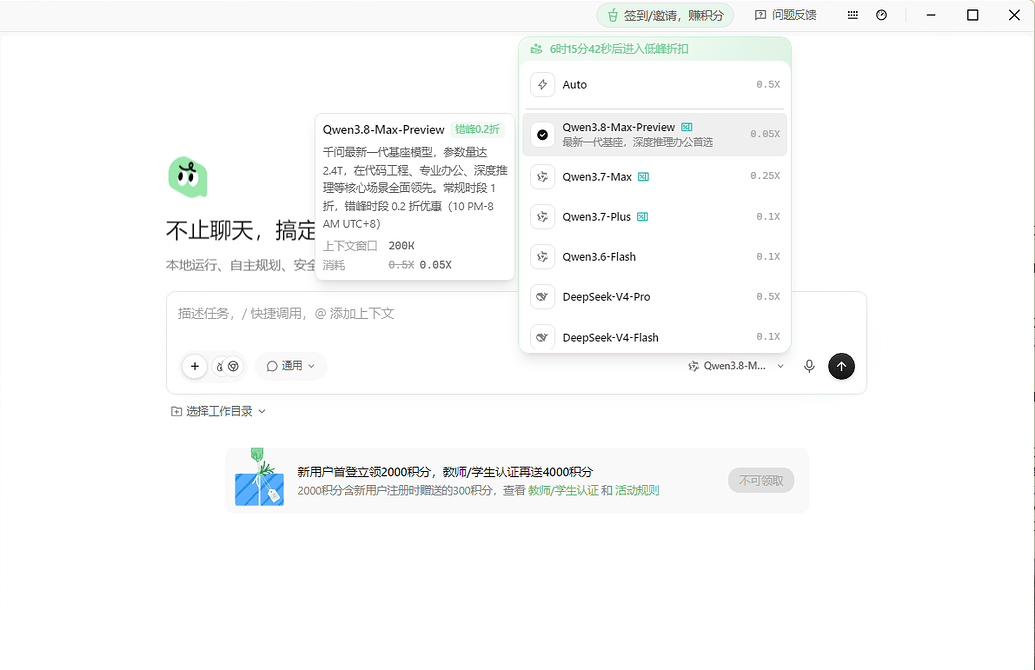This screenshot has width=1035, height=670.
Task: Minimize the application window
Action: click(931, 15)
